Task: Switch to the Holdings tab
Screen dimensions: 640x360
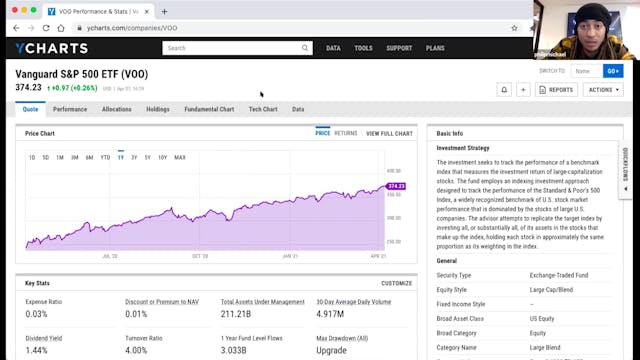Action: click(x=158, y=109)
